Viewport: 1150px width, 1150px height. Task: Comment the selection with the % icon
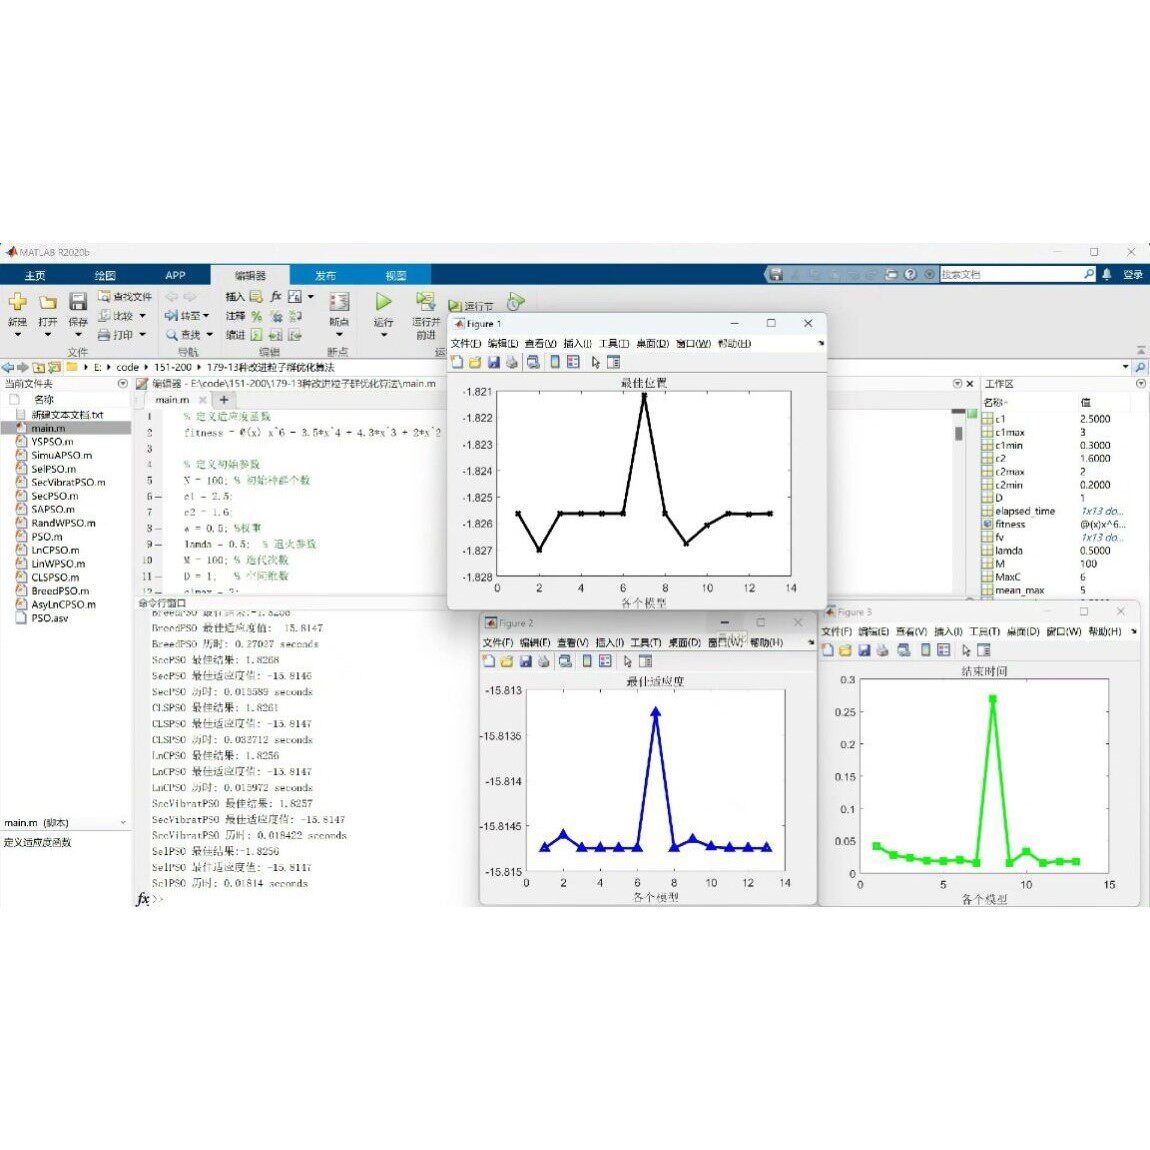click(256, 316)
